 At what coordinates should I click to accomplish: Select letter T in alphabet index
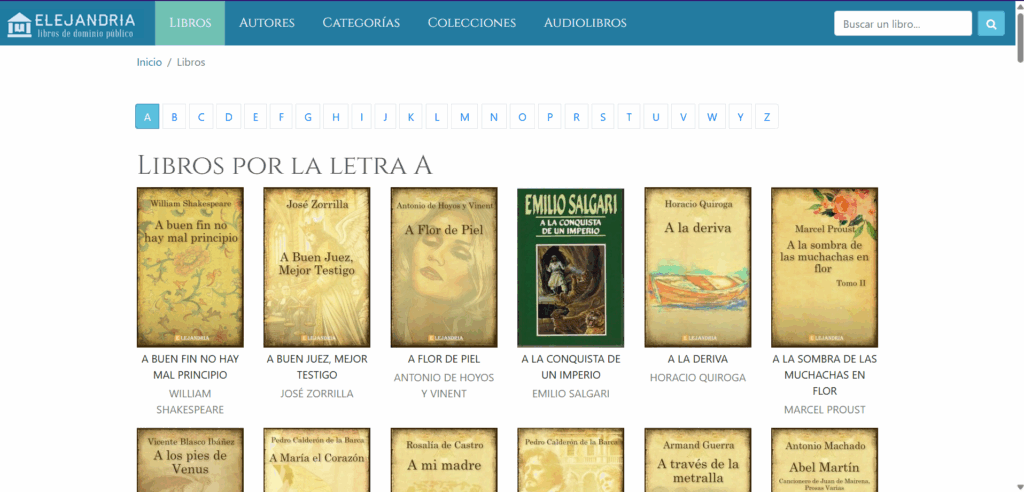point(629,117)
